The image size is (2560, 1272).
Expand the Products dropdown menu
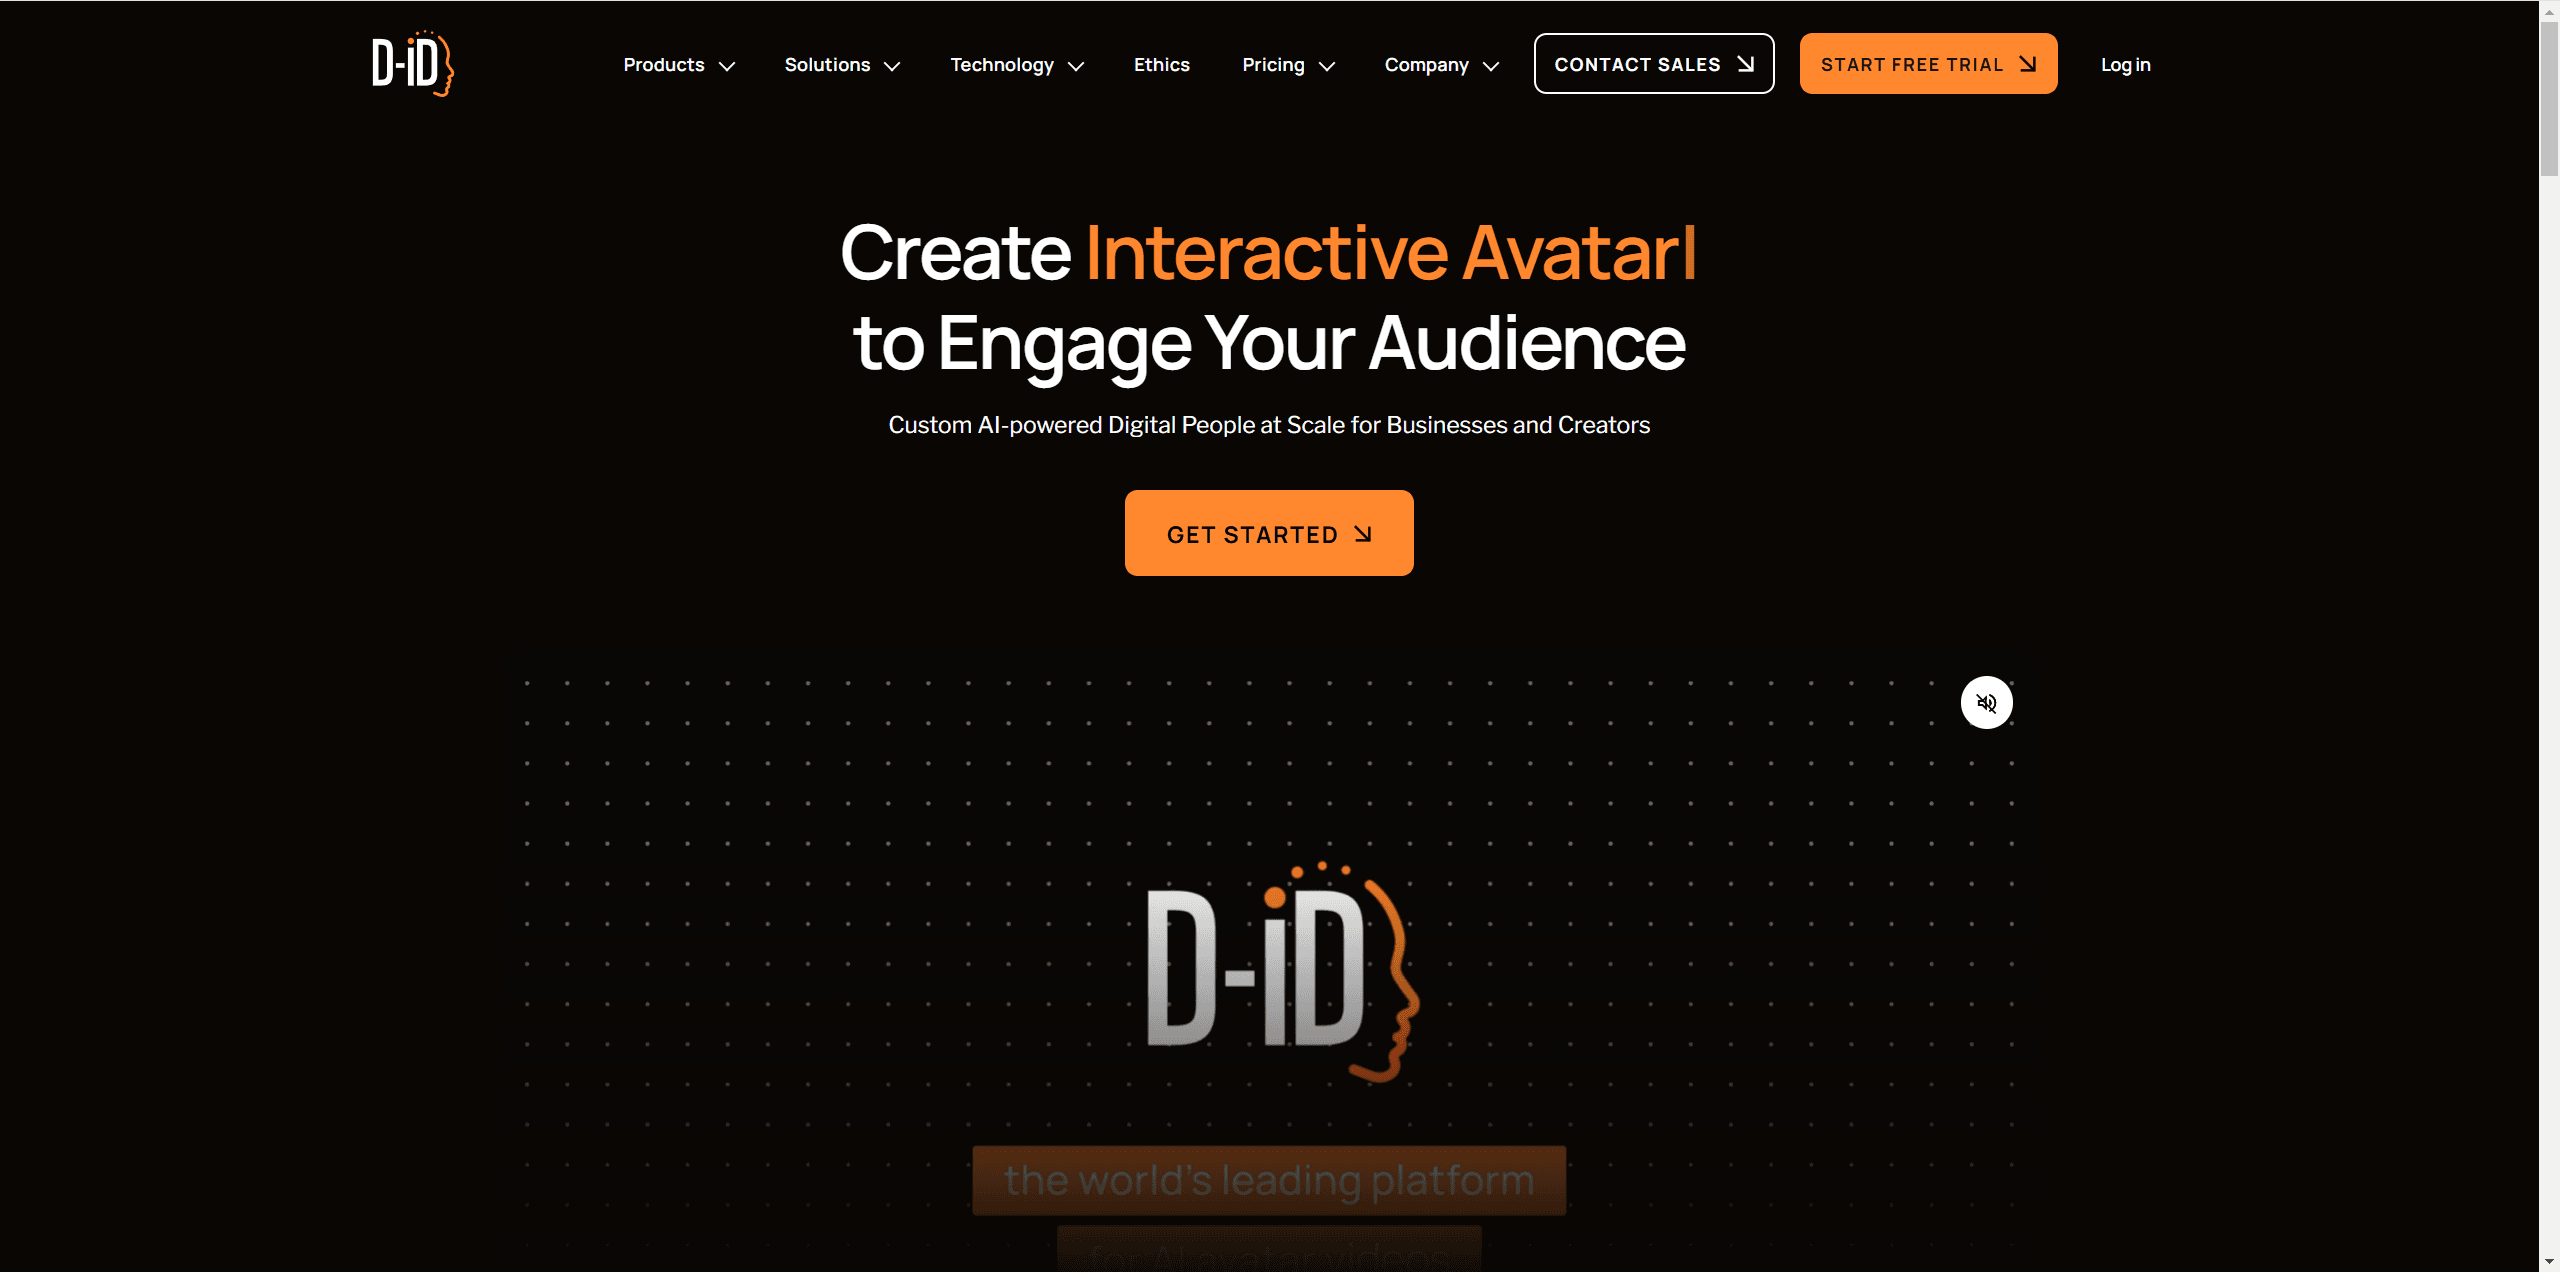coord(678,64)
